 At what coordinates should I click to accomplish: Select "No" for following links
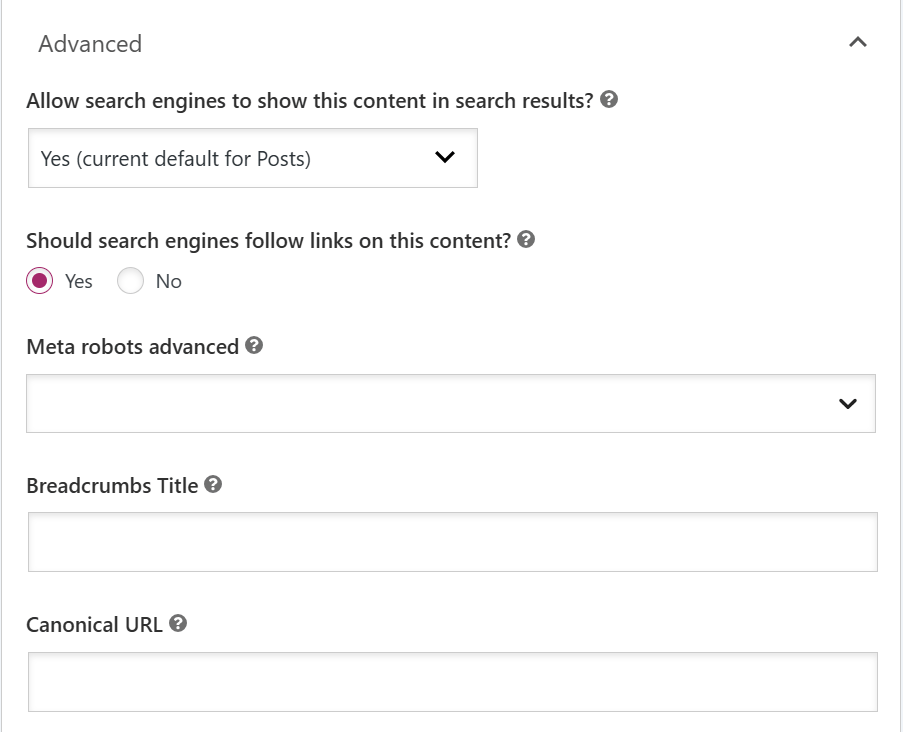click(x=130, y=281)
